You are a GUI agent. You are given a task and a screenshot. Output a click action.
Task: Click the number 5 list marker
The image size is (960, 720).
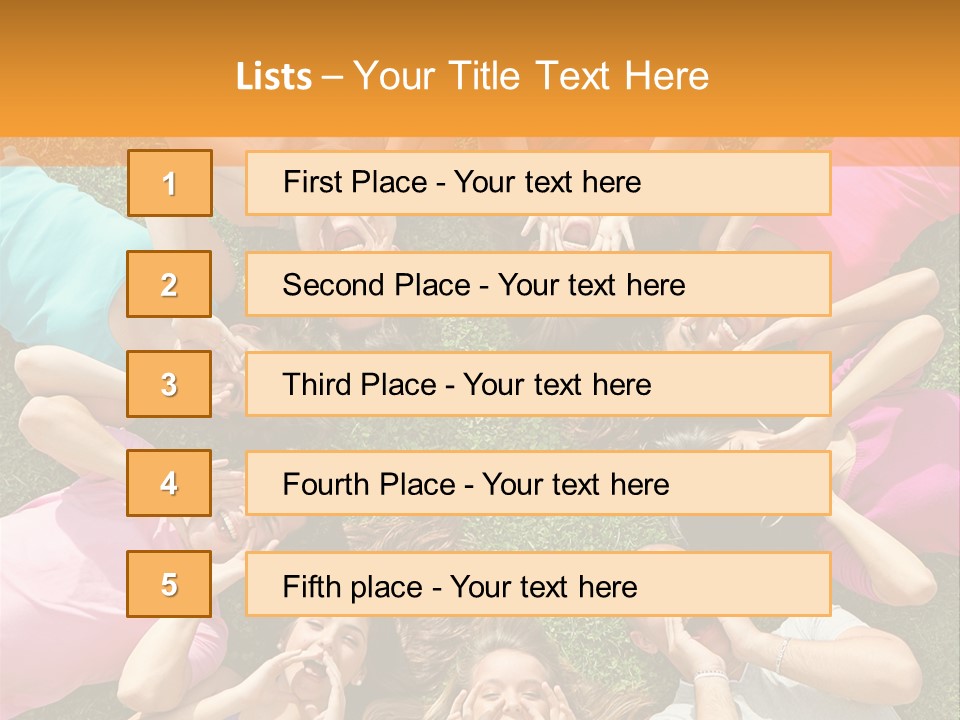click(x=170, y=584)
